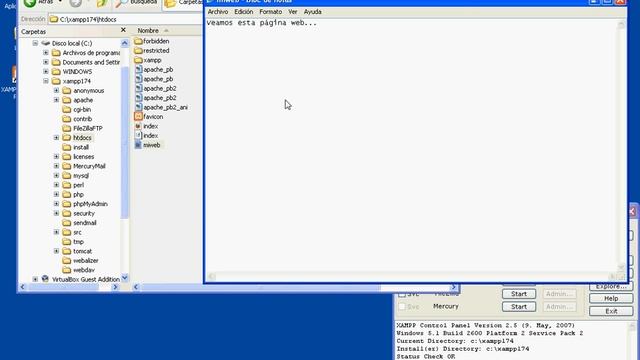
Task: Click the file list horizontal scrollbar thumb
Action: point(261,287)
